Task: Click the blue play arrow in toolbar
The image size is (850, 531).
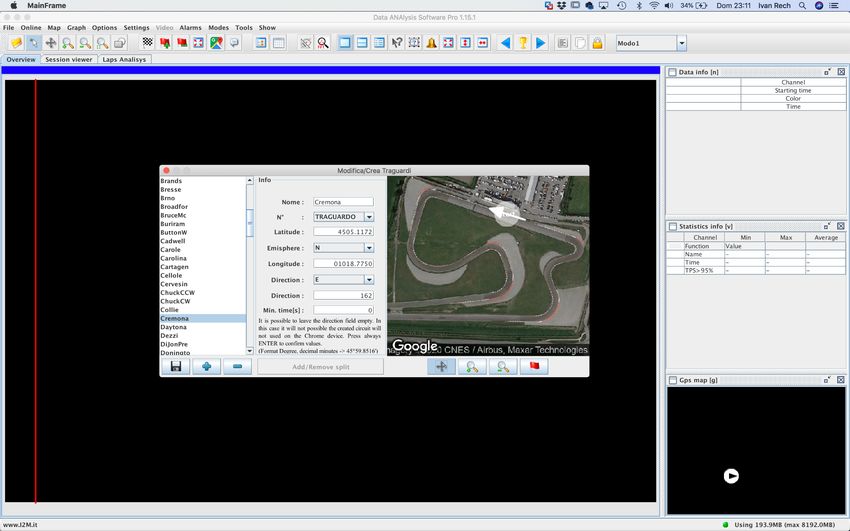Action: (540, 43)
